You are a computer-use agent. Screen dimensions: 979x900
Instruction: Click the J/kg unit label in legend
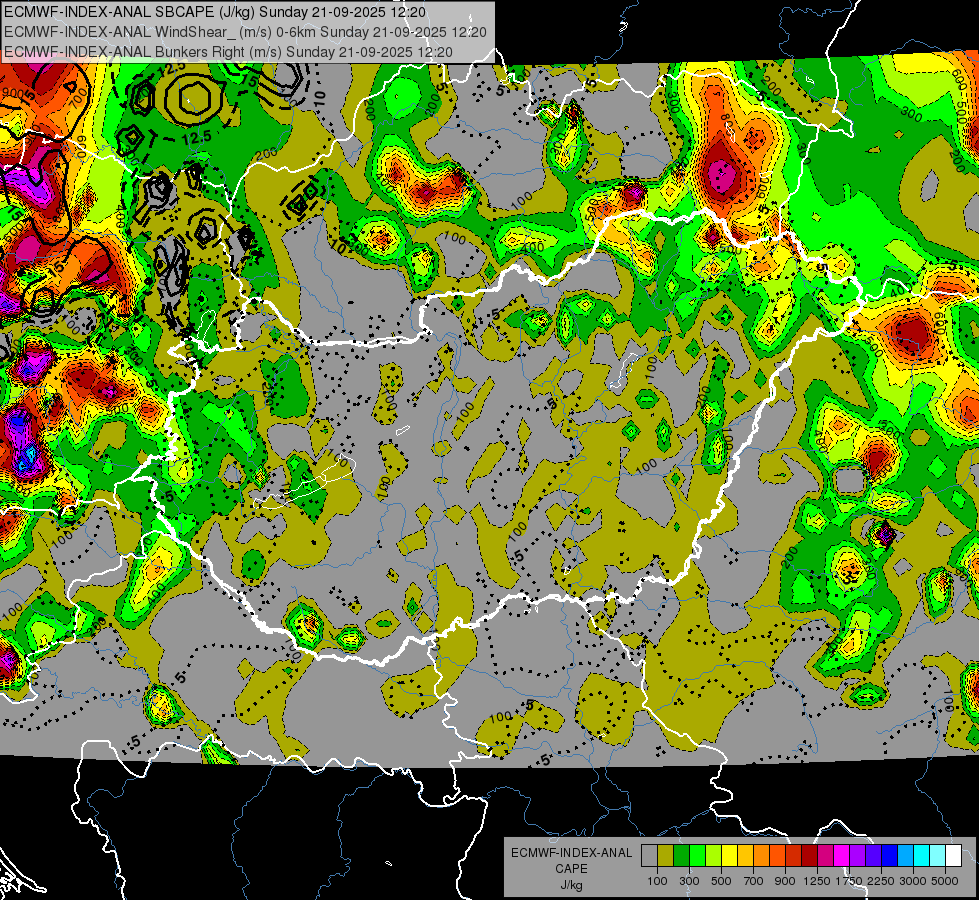tap(571, 884)
